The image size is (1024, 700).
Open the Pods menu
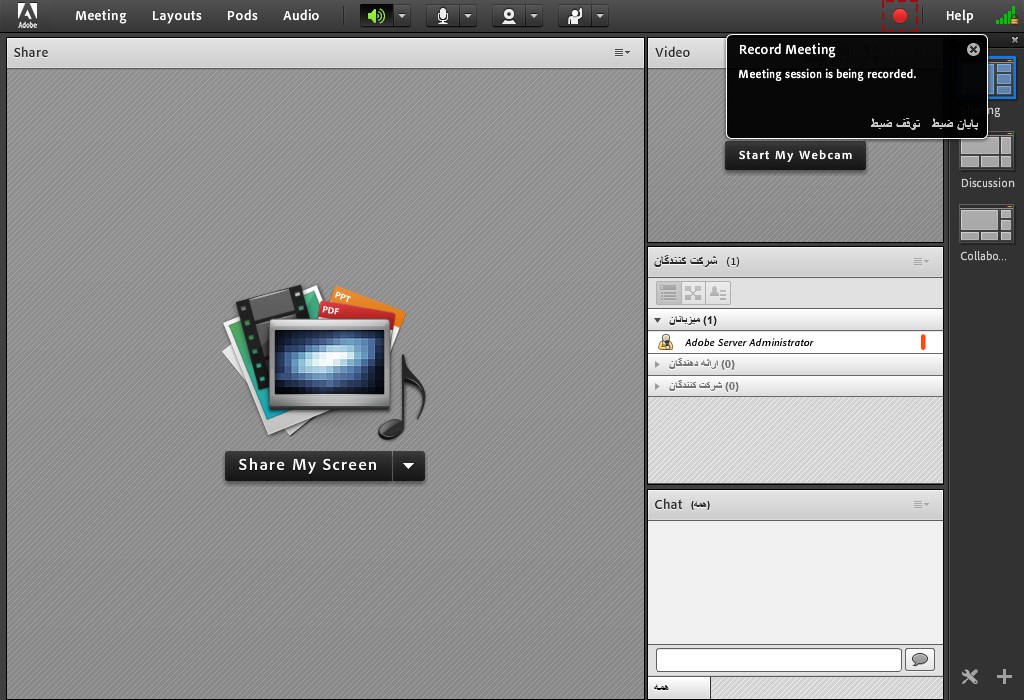coord(242,16)
